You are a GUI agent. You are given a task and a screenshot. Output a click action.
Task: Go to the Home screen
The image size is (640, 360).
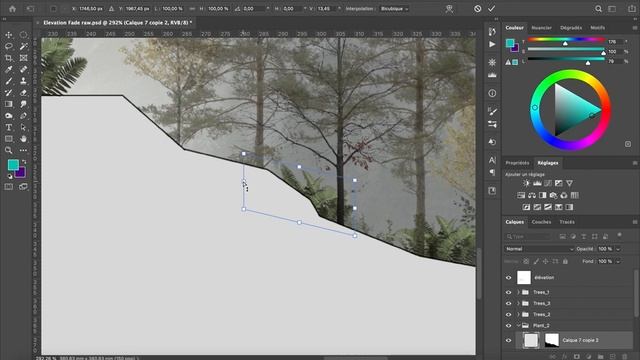12,9
